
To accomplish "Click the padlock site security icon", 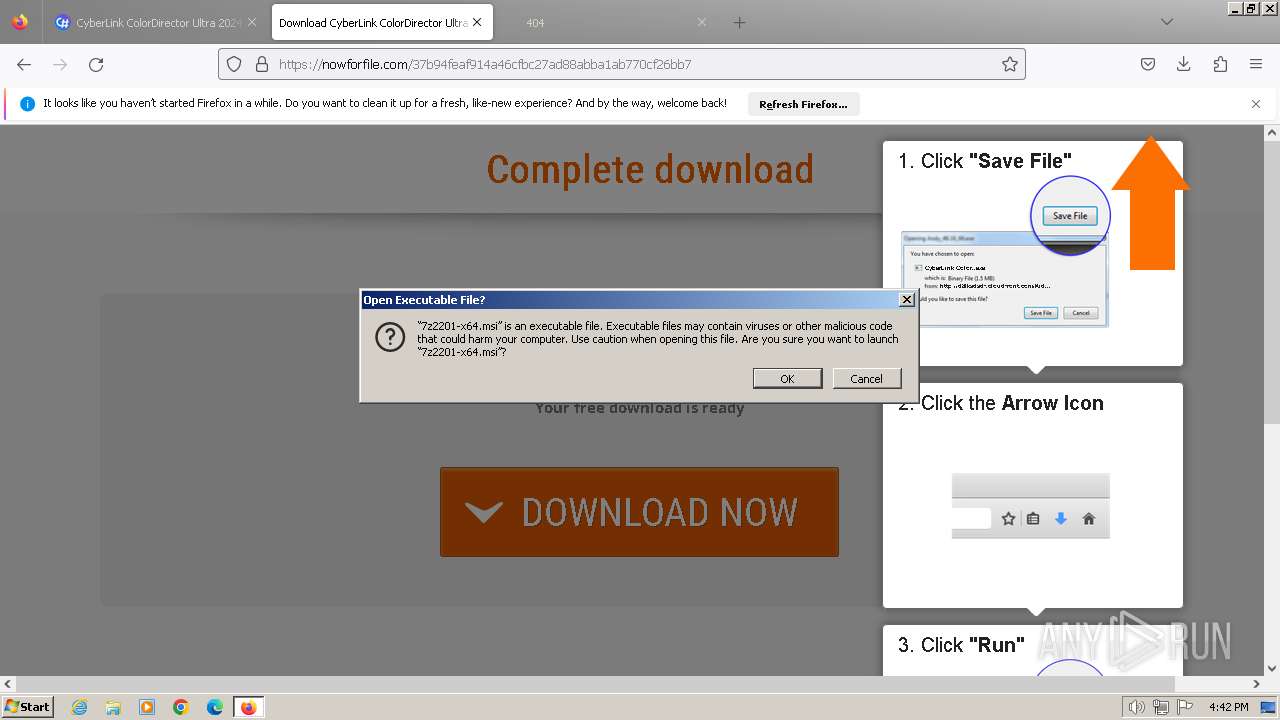I will (262, 64).
